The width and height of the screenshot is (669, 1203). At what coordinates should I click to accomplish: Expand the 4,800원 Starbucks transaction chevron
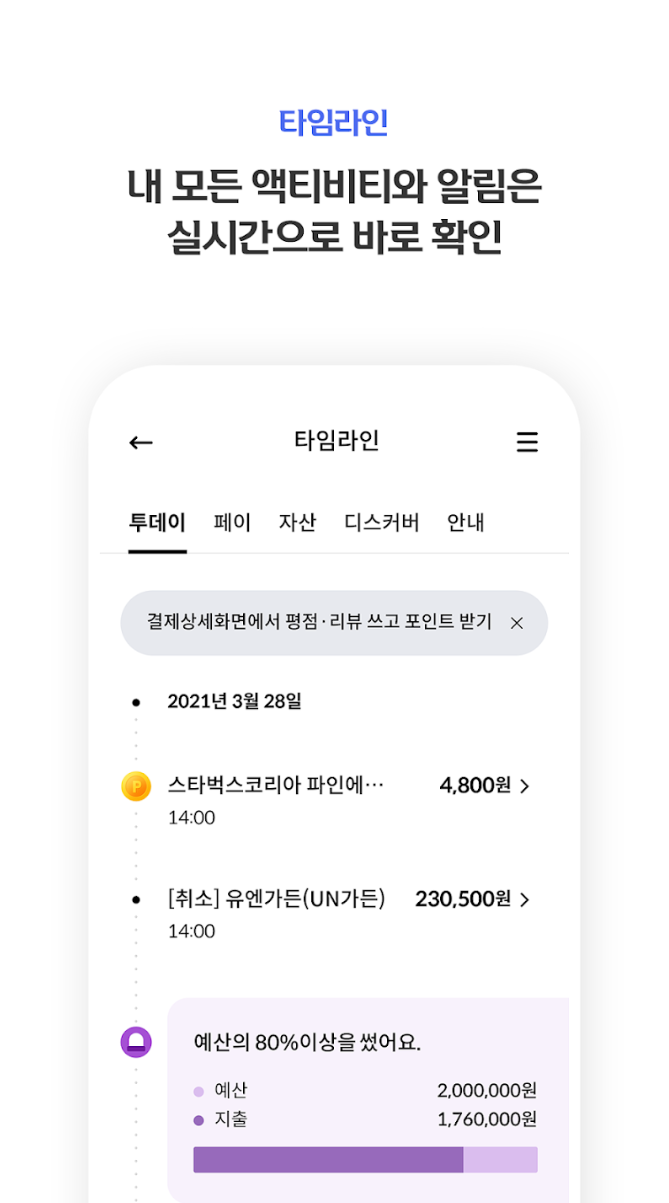click(525, 786)
